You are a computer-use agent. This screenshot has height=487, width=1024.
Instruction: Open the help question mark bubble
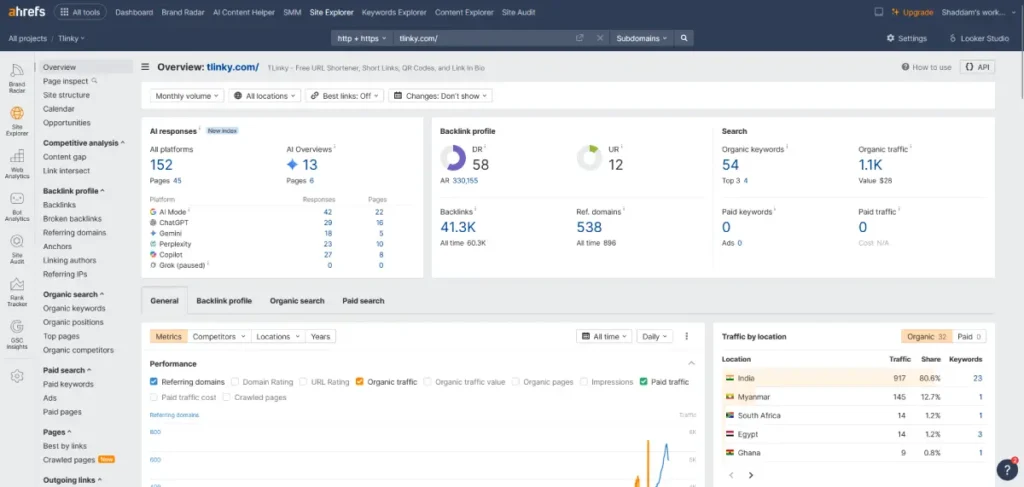1007,470
